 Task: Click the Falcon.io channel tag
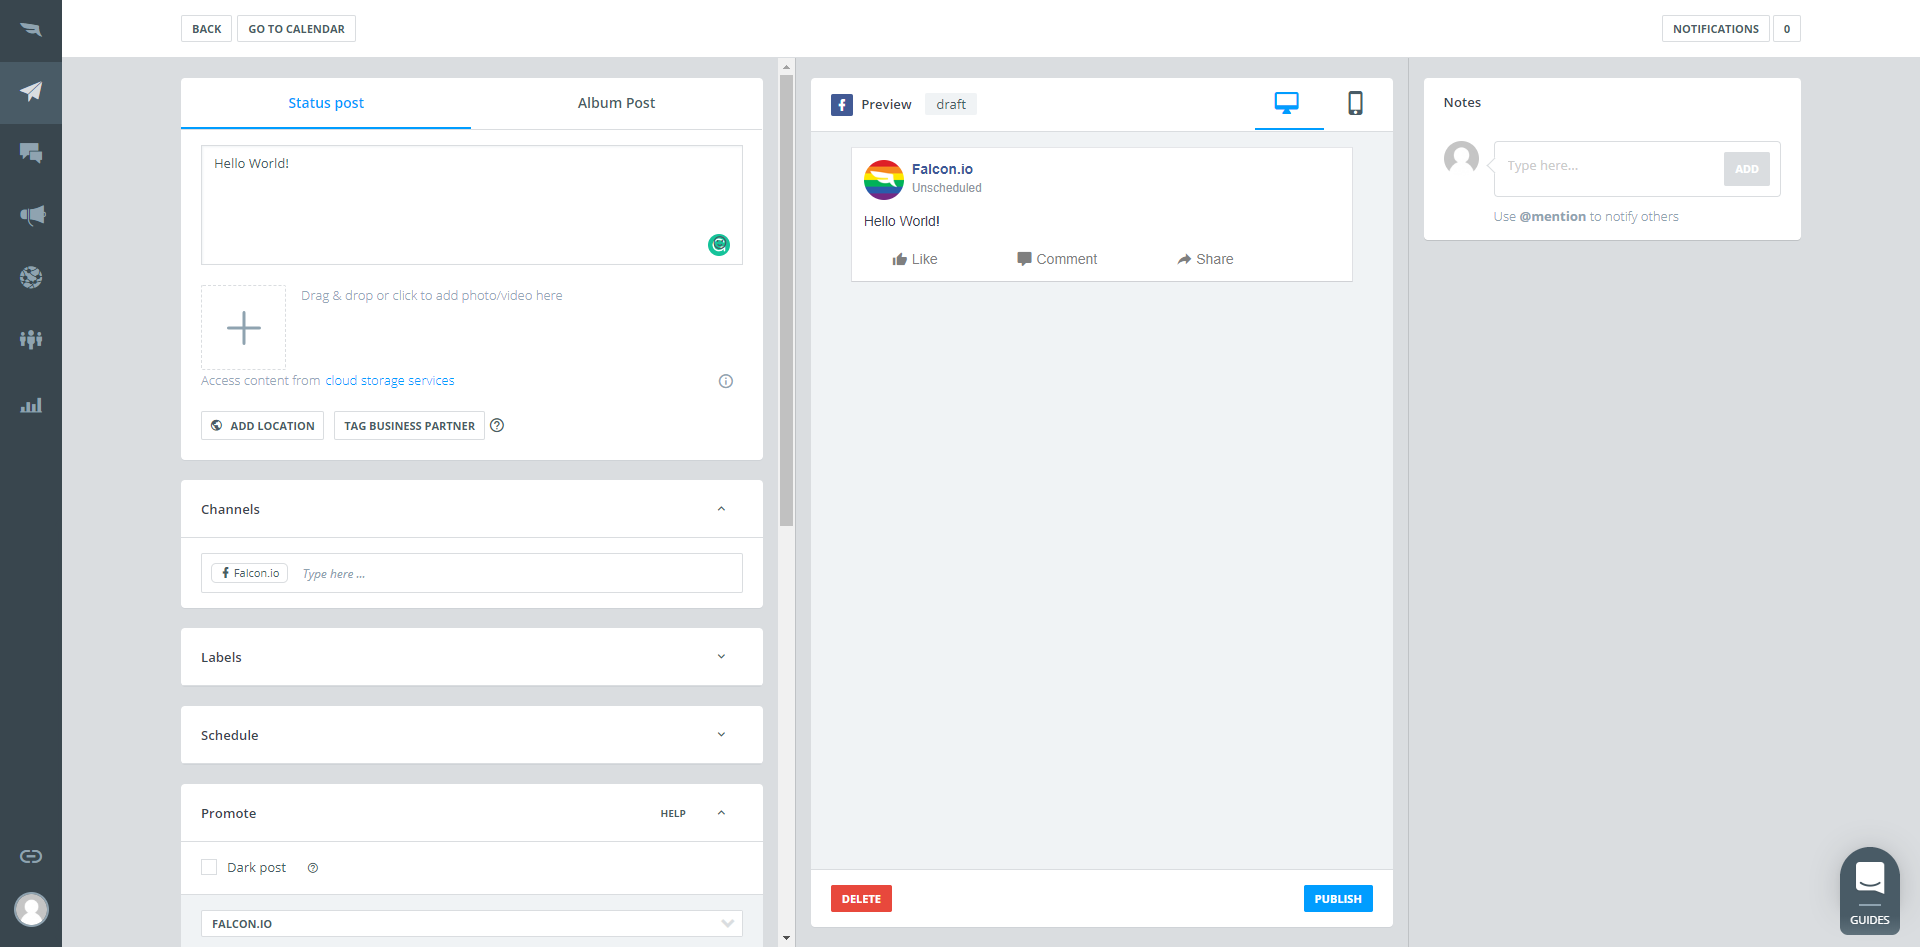[250, 573]
